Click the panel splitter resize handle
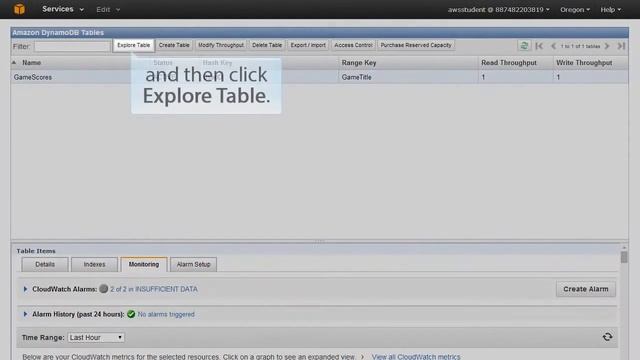The width and height of the screenshot is (640, 360). click(320, 241)
